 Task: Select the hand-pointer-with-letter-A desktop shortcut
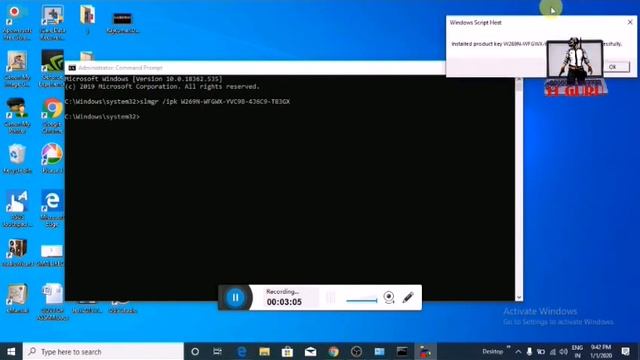coord(17,209)
